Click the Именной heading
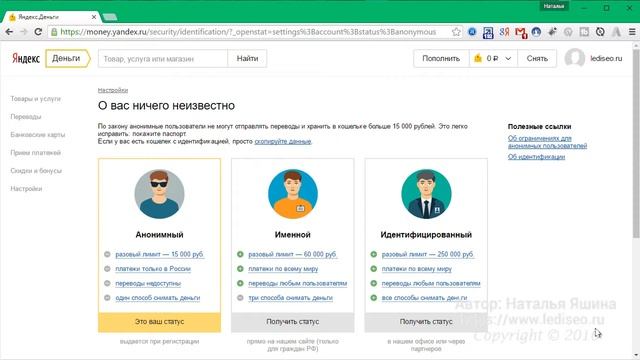Screen dimensions: 640x360 click(x=293, y=235)
